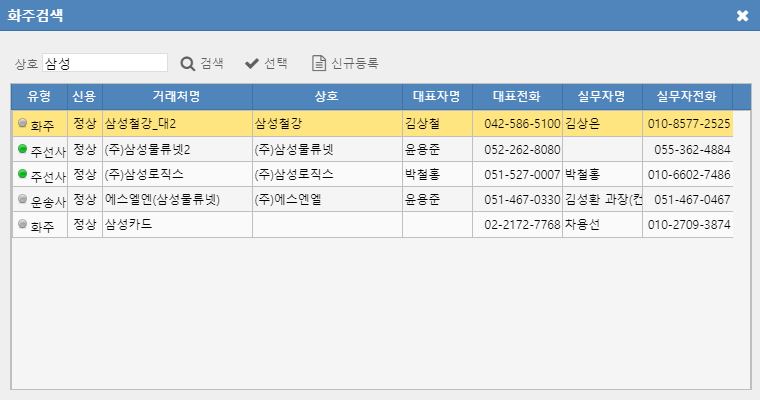The image size is (760, 400).
Task: Click contact name 차용선
Action: (582, 224)
